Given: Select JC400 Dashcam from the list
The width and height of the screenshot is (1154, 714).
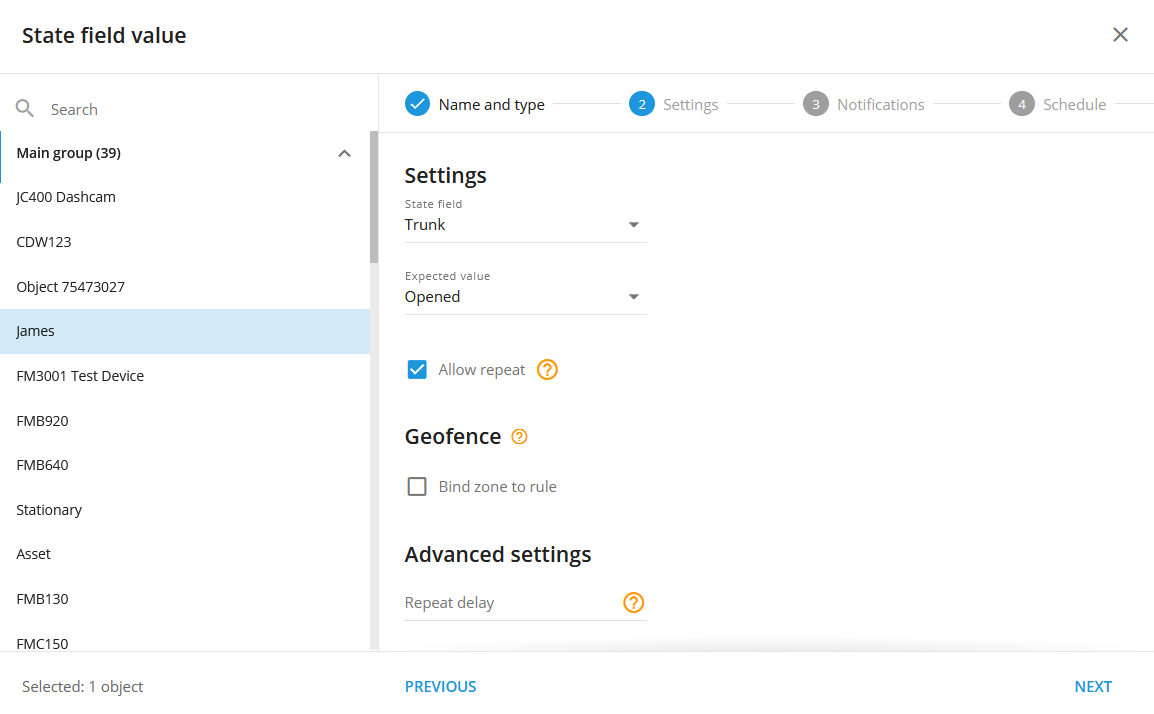Looking at the screenshot, I should (x=66, y=197).
